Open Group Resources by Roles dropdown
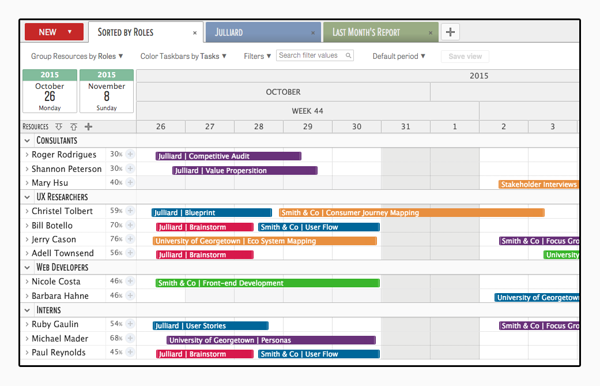The width and height of the screenshot is (600, 386). (77, 56)
